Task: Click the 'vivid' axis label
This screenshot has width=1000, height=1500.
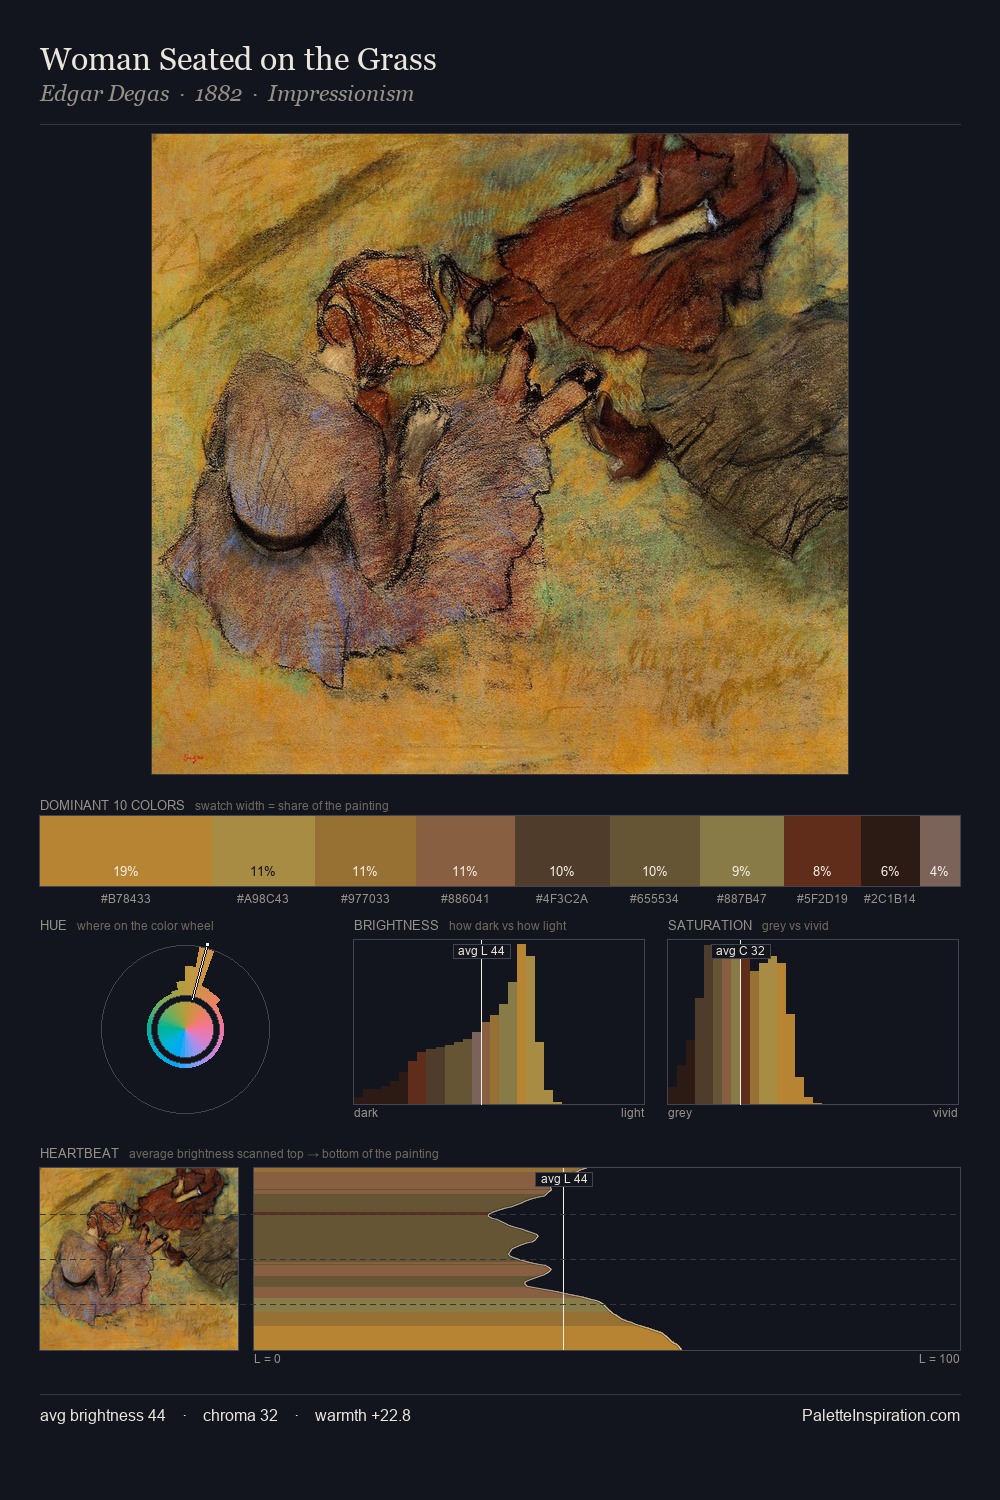Action: coord(945,1113)
